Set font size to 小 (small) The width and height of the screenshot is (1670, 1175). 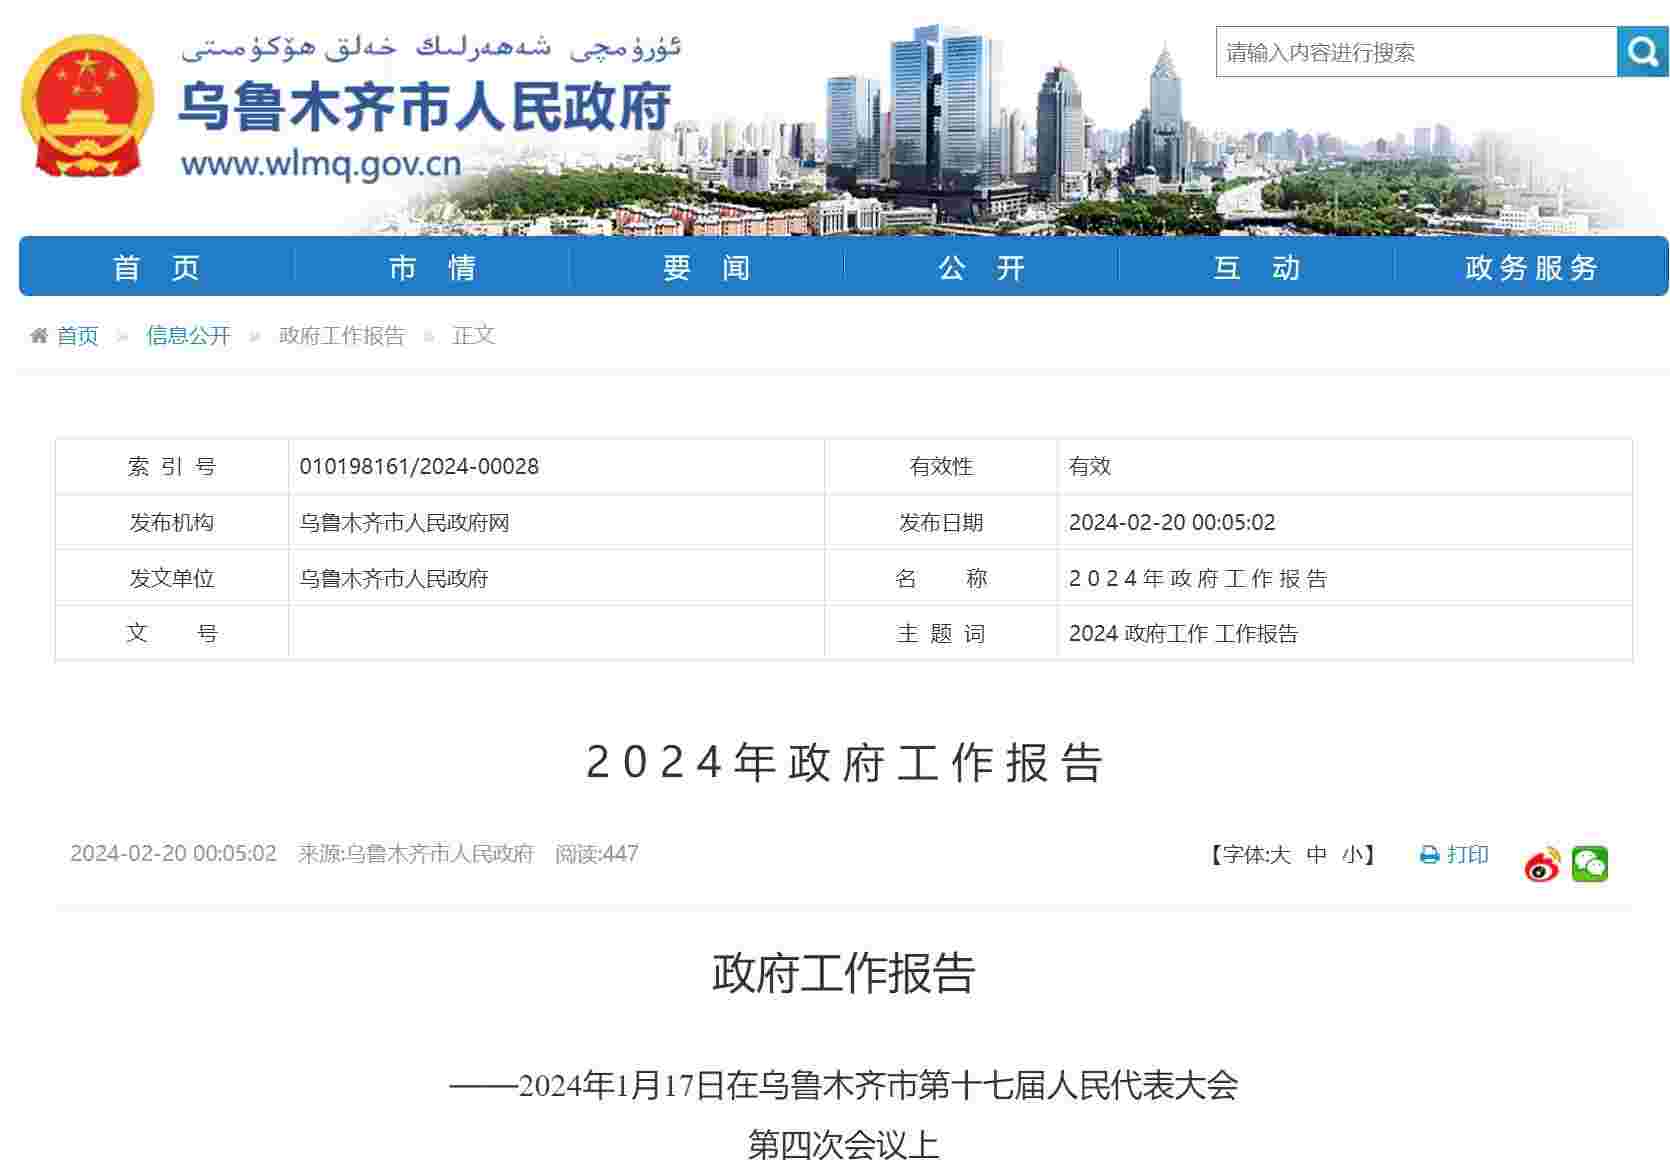(x=1352, y=855)
